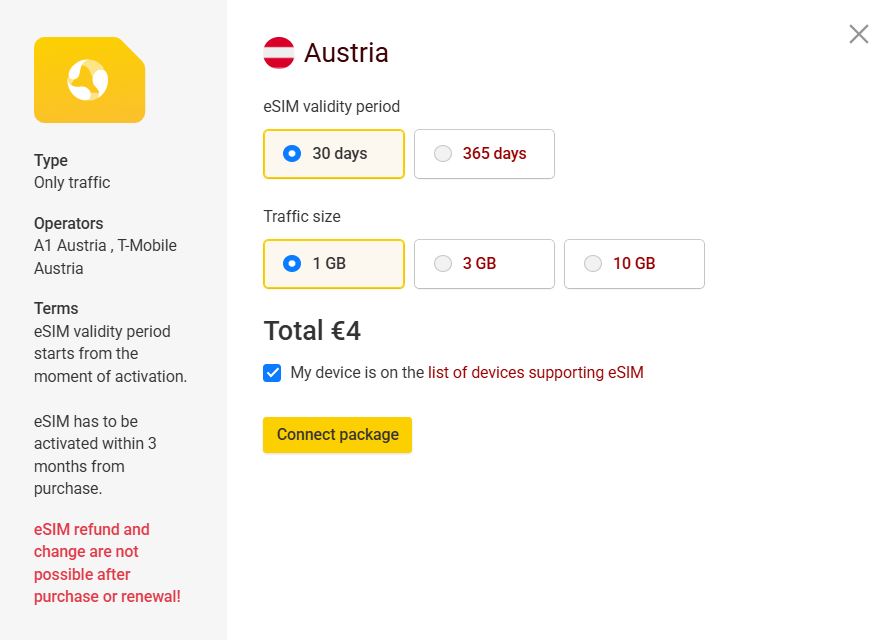Open the list of devices supporting eSIM
Screen dimensions: 891x640
[x=535, y=373]
